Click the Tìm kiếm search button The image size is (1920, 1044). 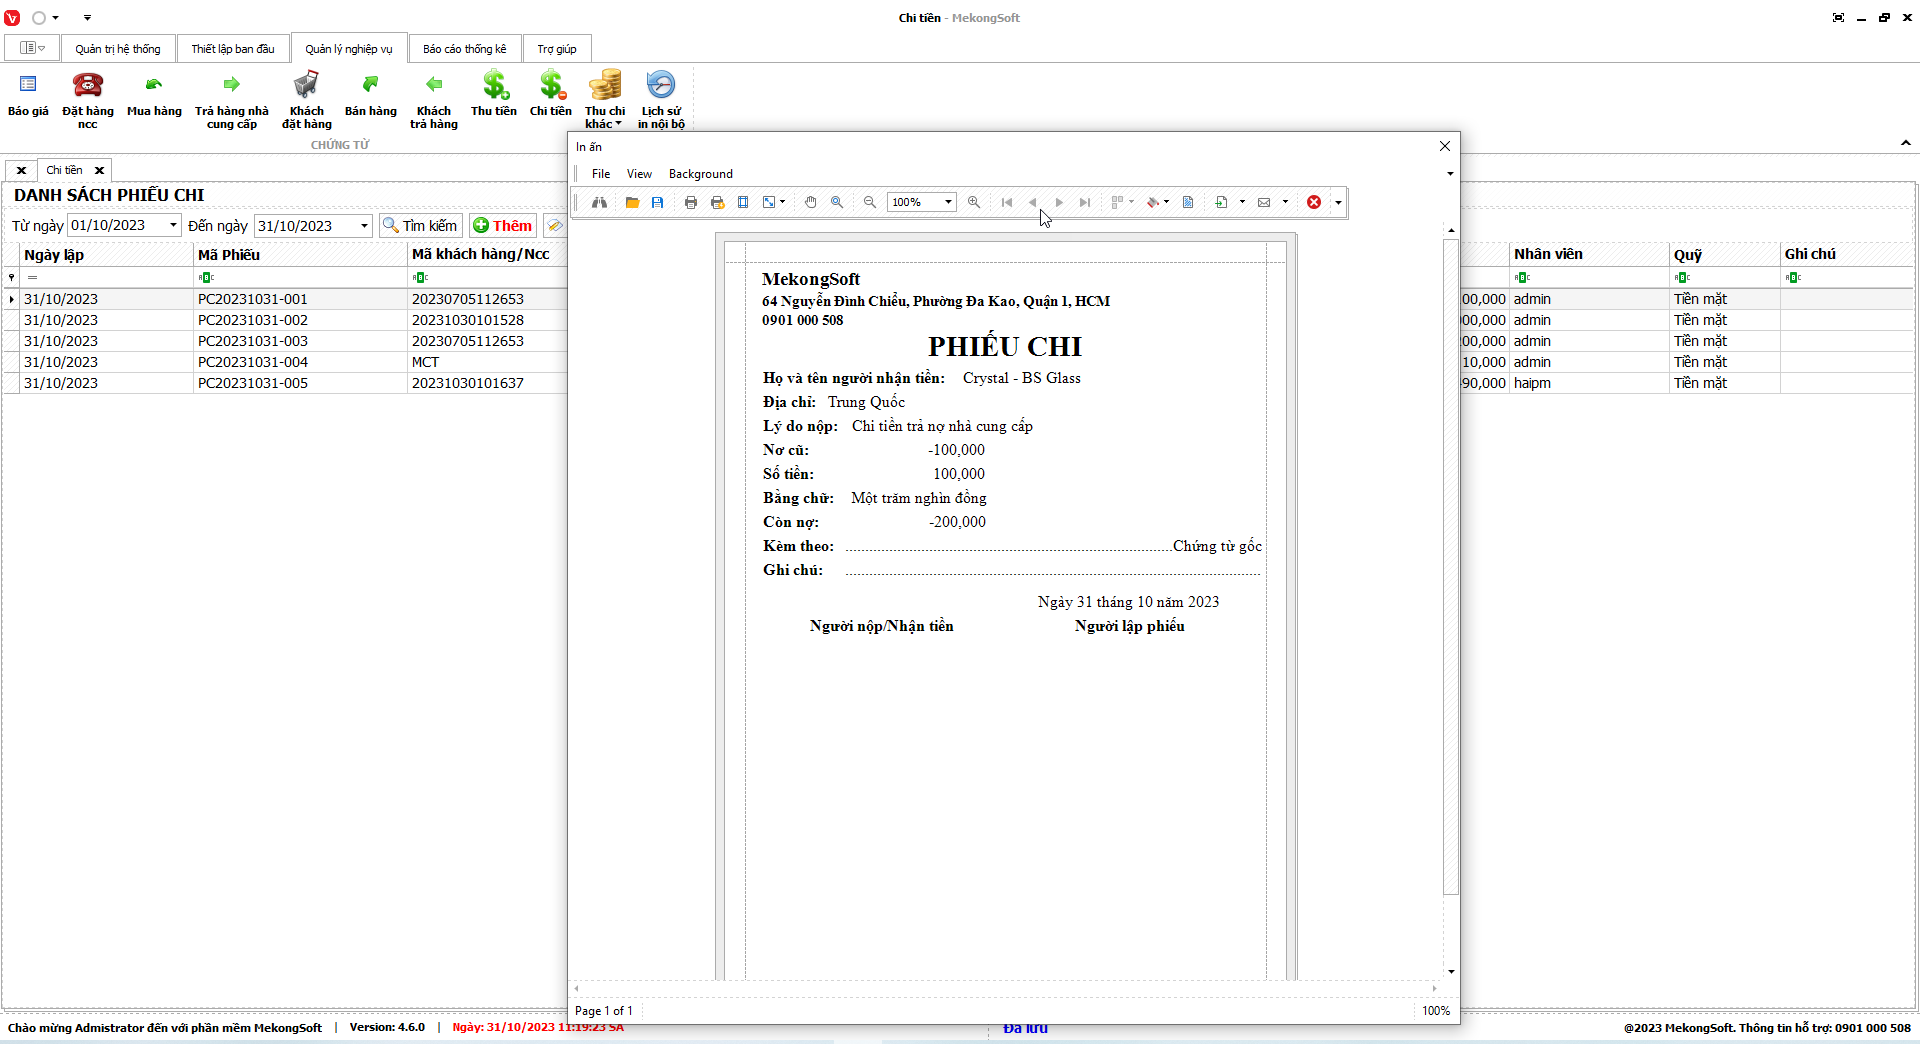[x=420, y=226]
